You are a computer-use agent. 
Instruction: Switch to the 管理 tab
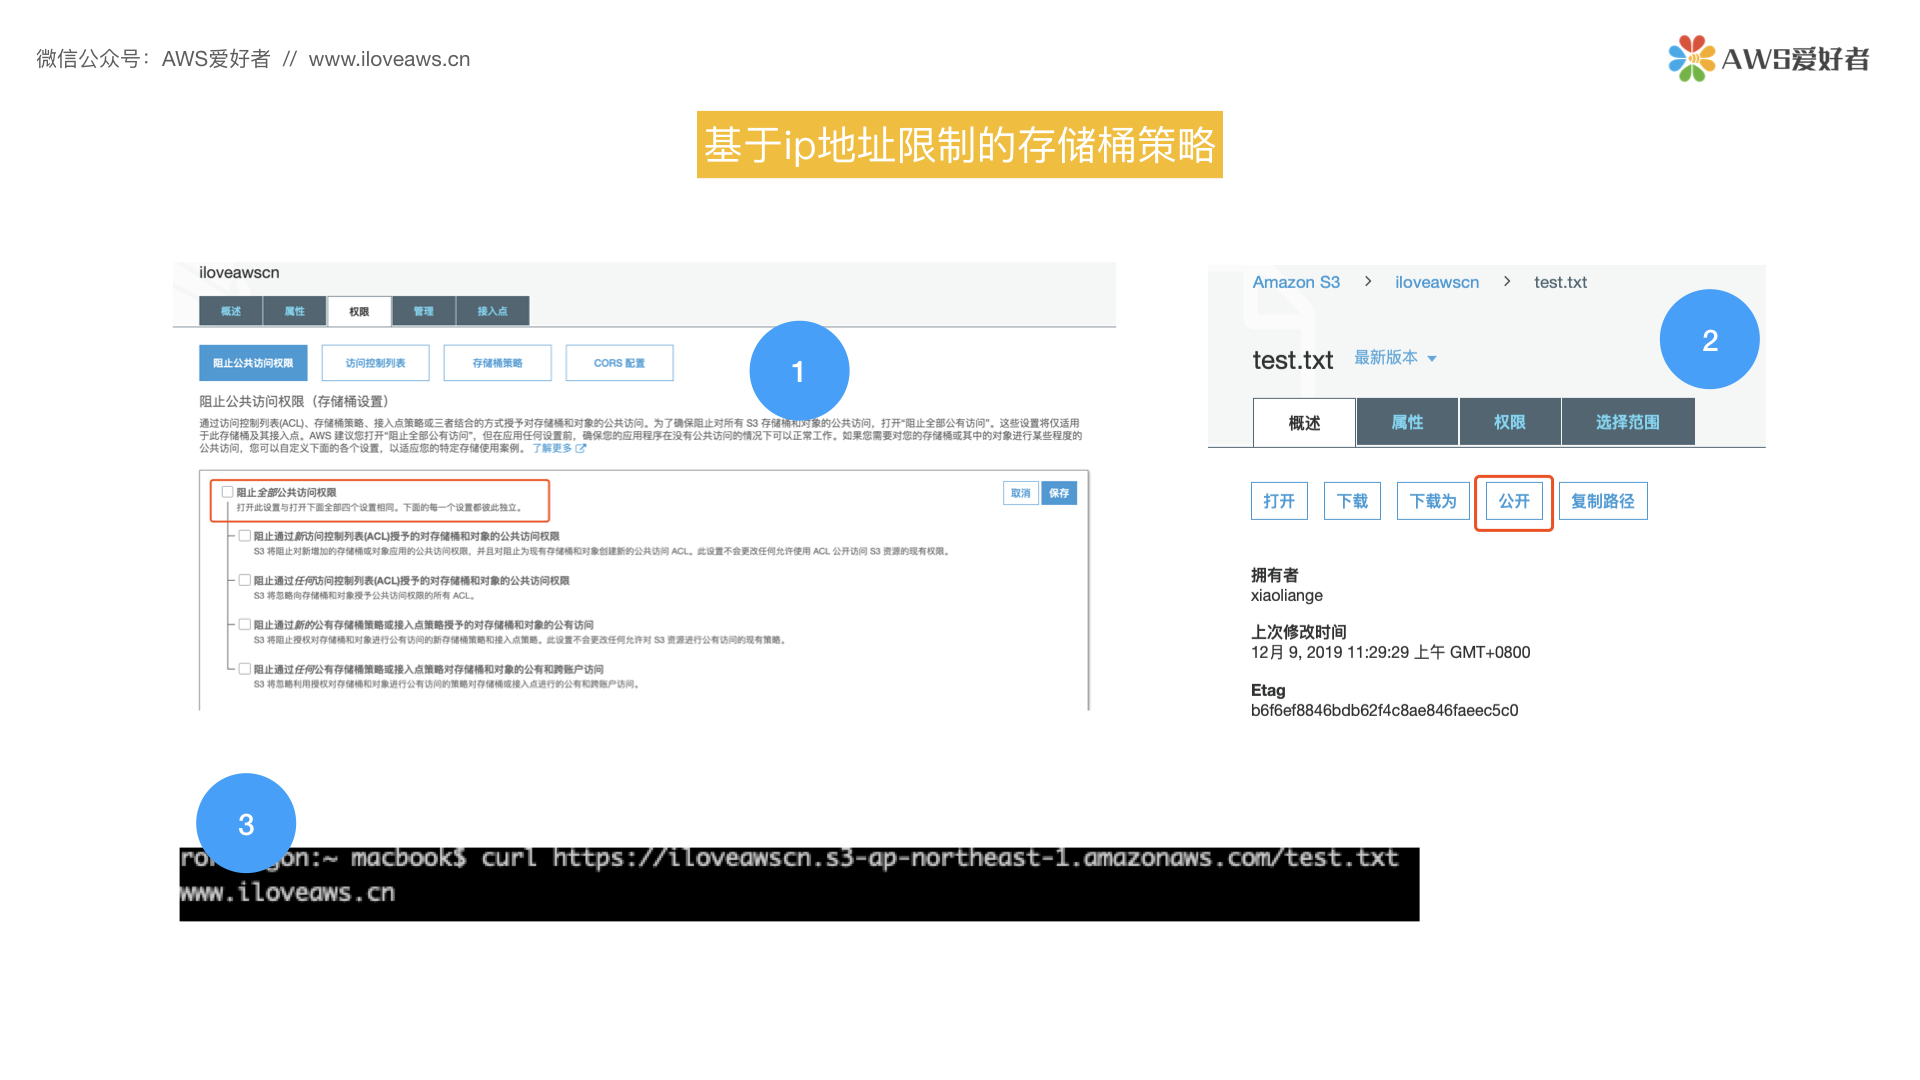(423, 311)
